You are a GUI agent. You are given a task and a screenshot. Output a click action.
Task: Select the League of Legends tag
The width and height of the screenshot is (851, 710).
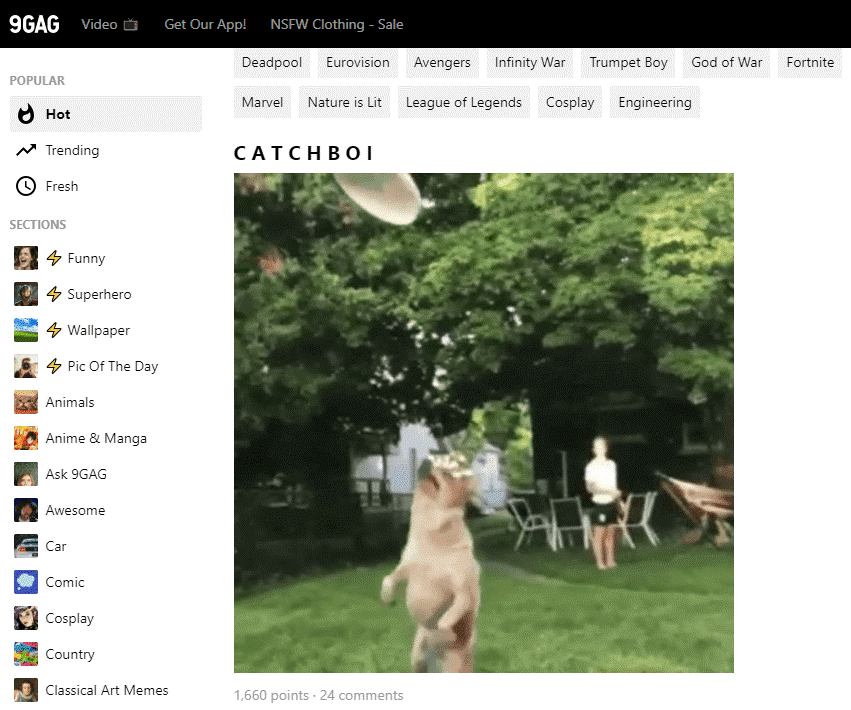[463, 102]
